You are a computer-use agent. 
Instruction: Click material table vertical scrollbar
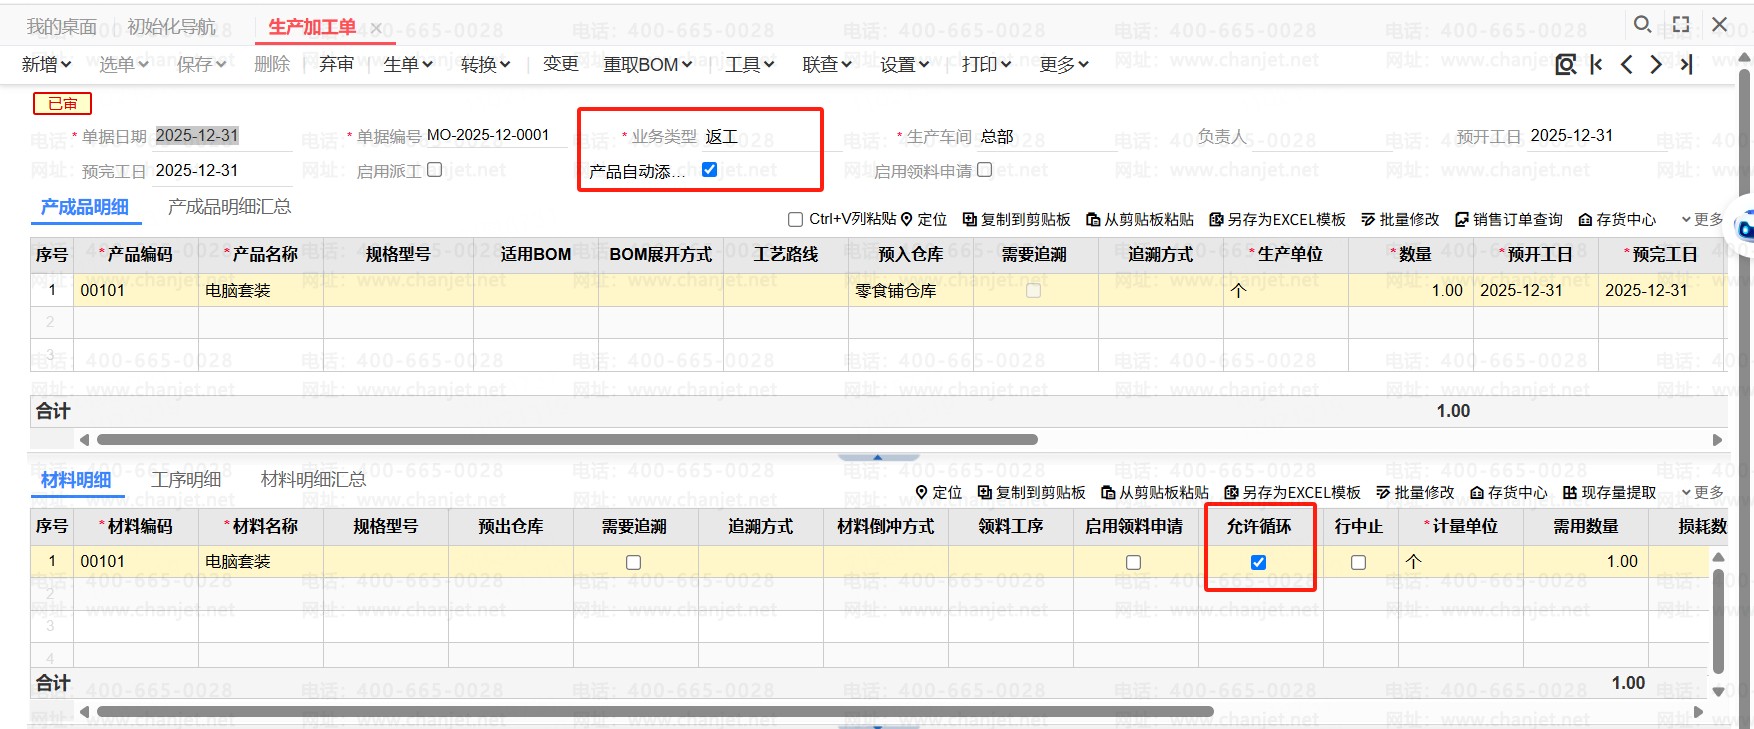coord(1719,621)
